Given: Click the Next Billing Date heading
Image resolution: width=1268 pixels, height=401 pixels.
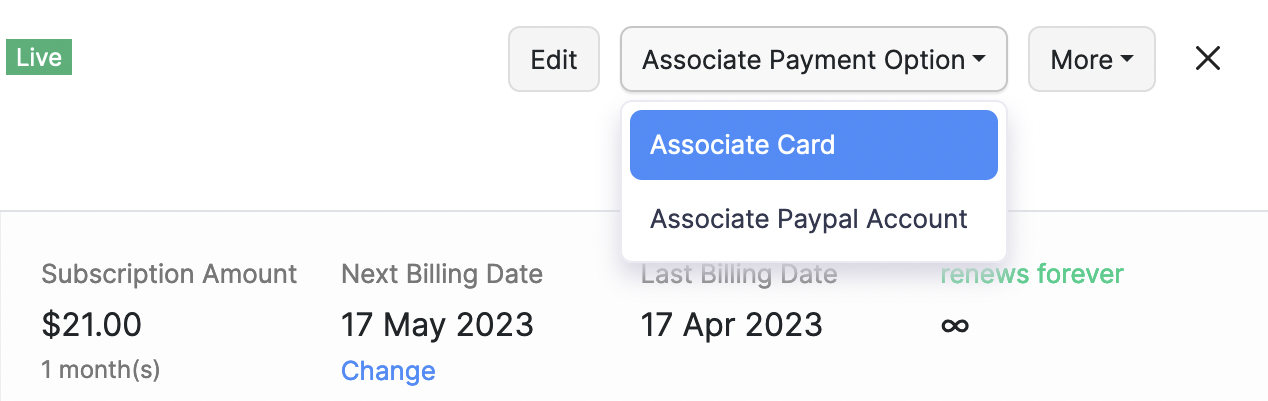Looking at the screenshot, I should coord(442,274).
